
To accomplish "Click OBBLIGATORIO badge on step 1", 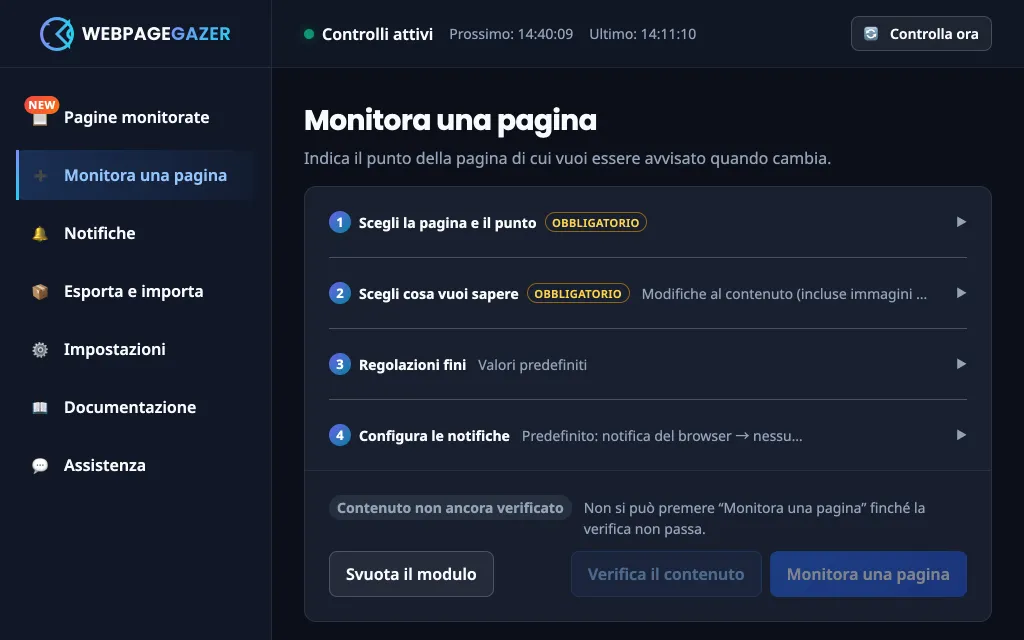I will [596, 223].
